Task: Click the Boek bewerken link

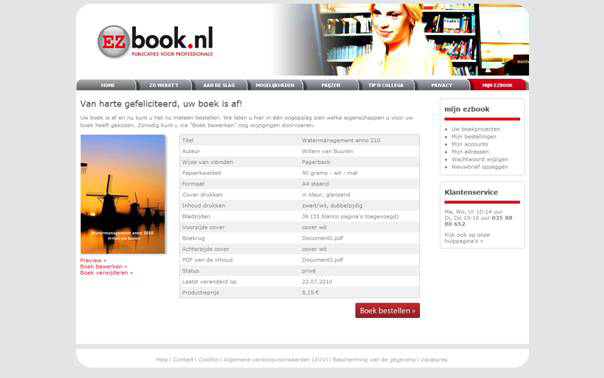Action: 104,267
